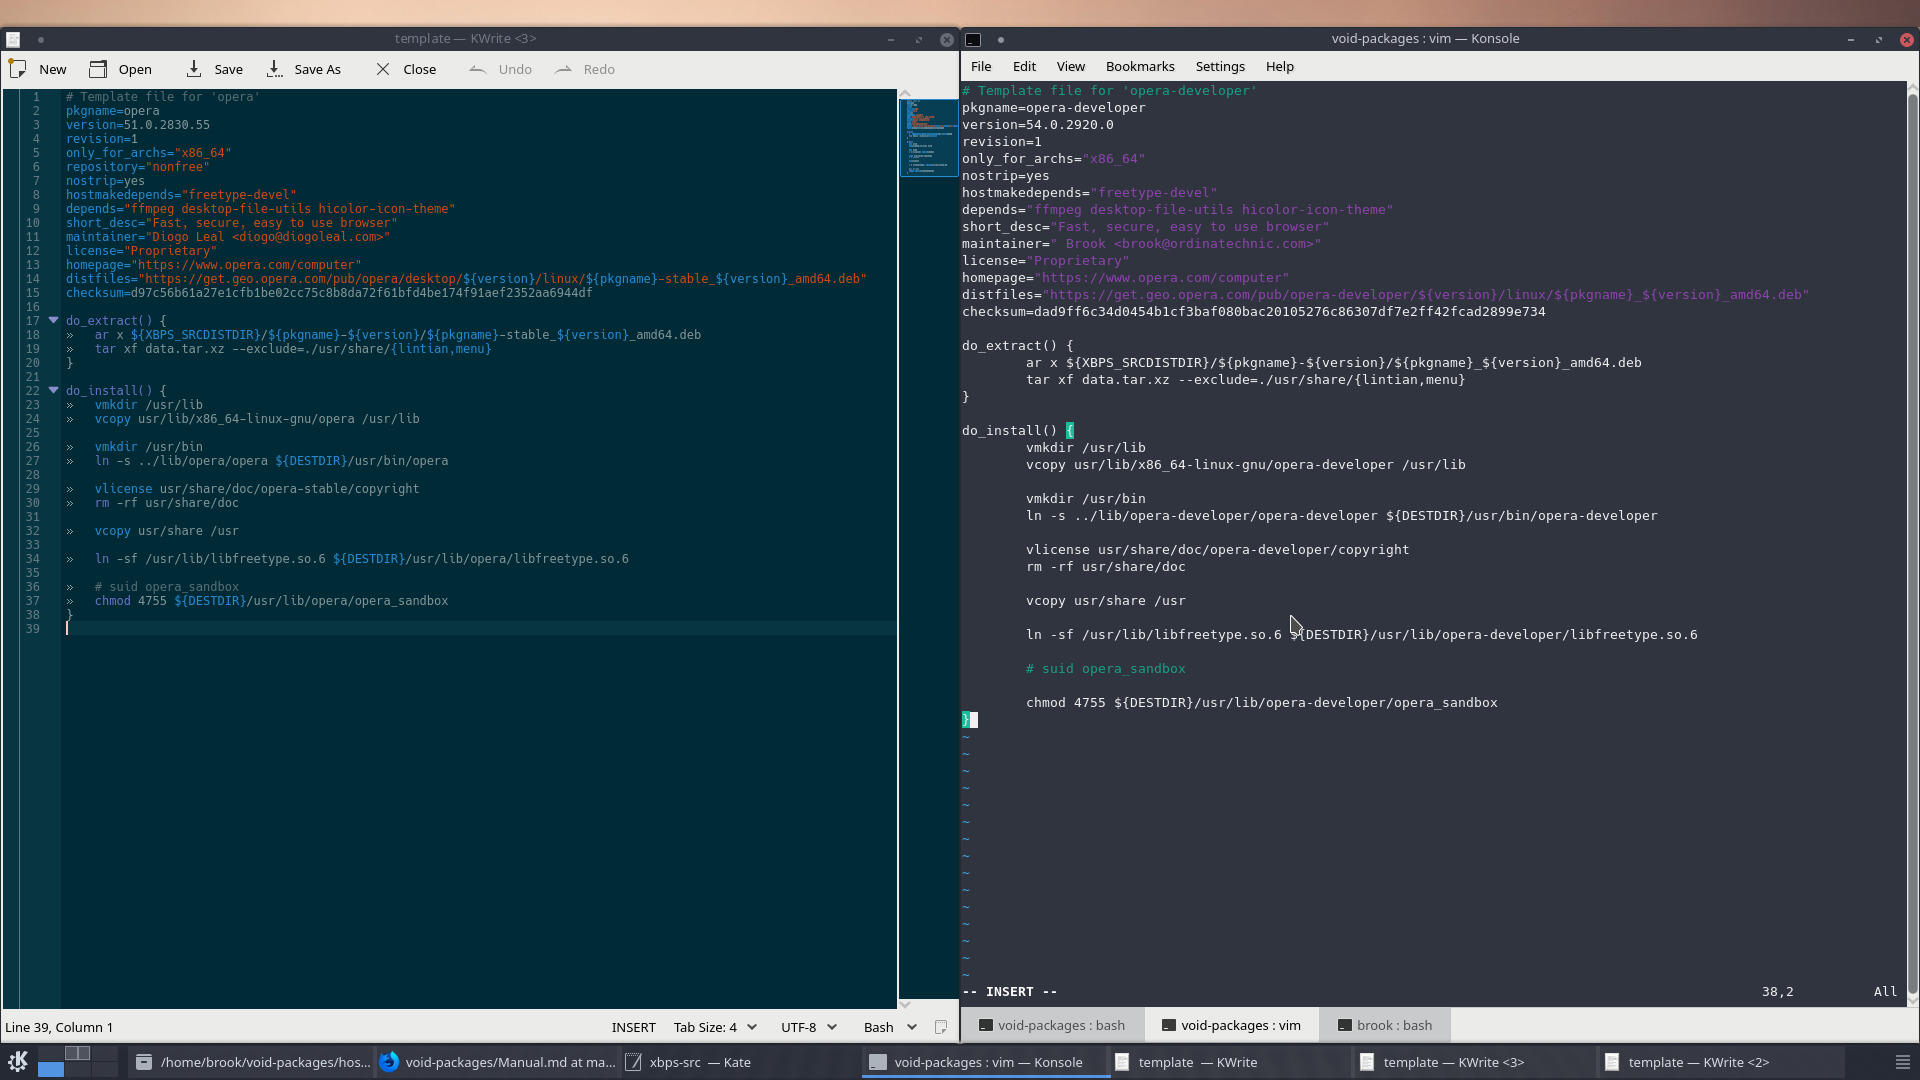Click KWrite title bar pin dot icon

coord(41,40)
